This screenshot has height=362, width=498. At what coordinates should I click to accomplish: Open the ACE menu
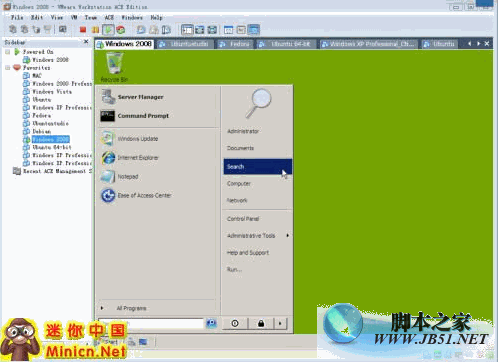coord(109,17)
